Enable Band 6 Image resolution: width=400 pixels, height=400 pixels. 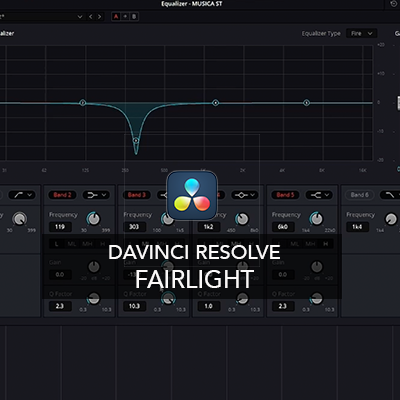tap(359, 195)
